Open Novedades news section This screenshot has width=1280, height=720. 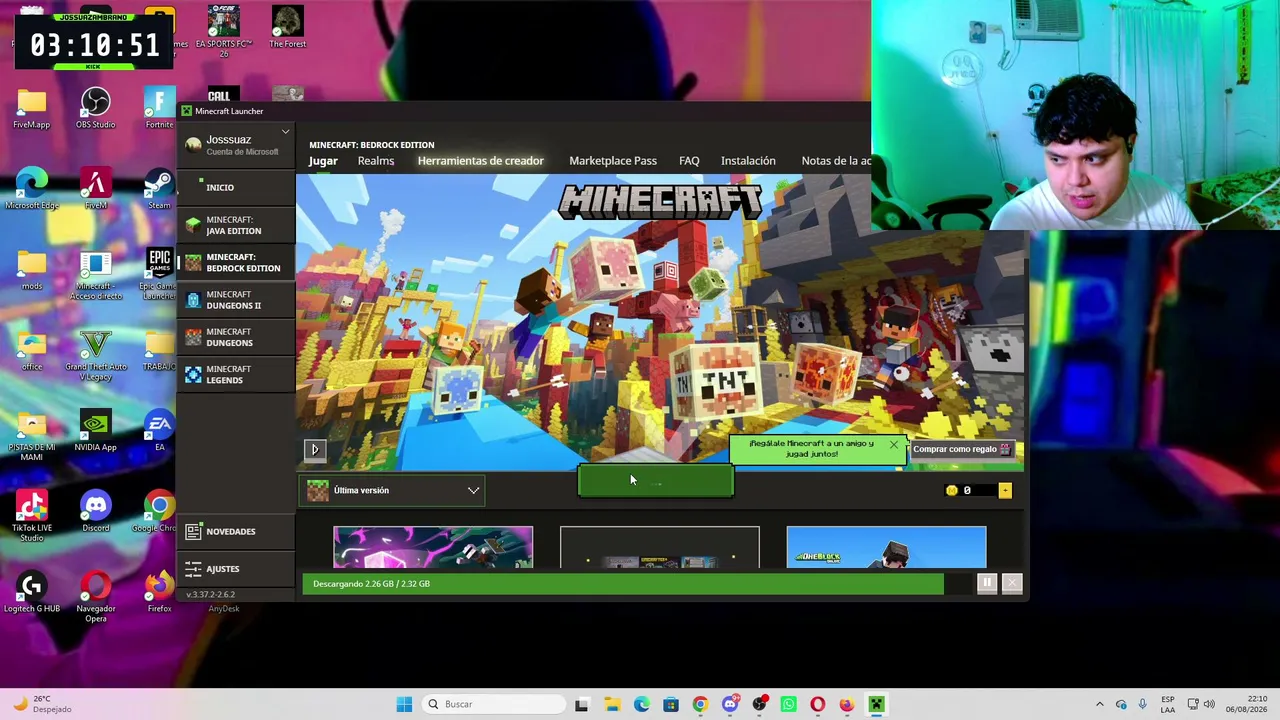tap(236, 531)
